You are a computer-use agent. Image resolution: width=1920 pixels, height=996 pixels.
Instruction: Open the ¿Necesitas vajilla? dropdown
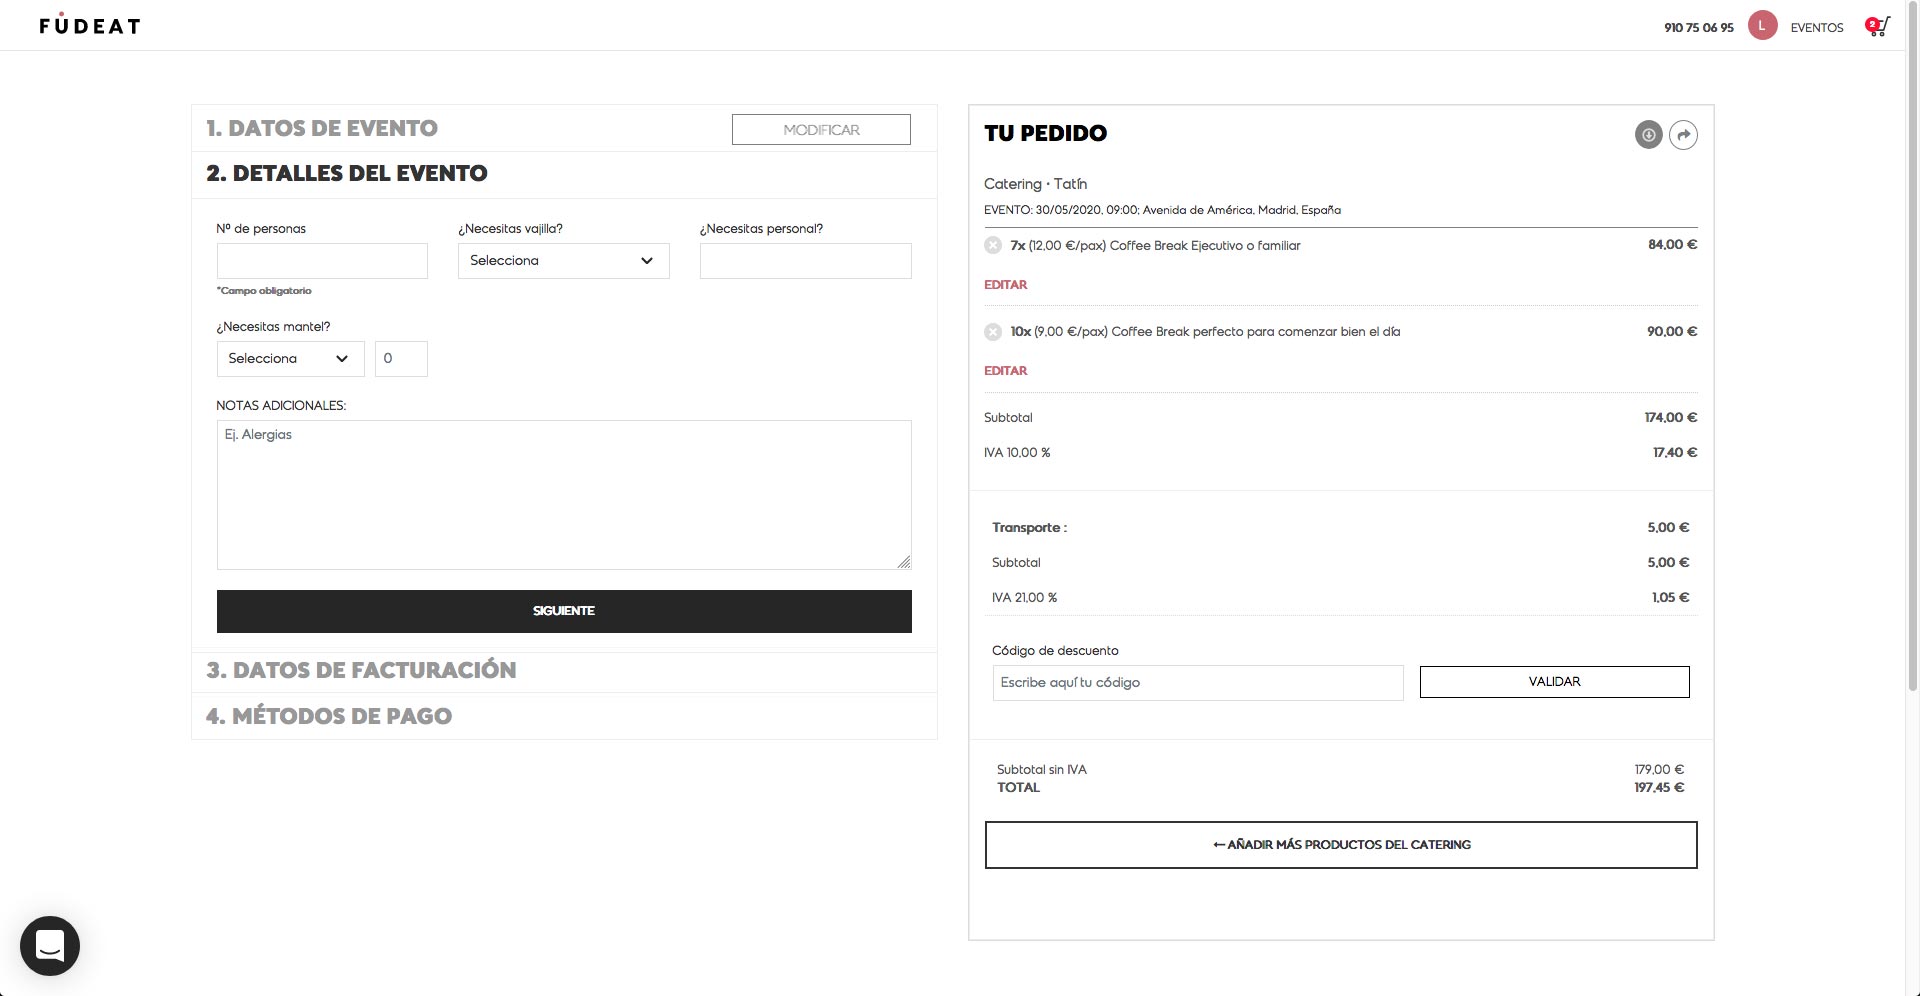coord(564,261)
